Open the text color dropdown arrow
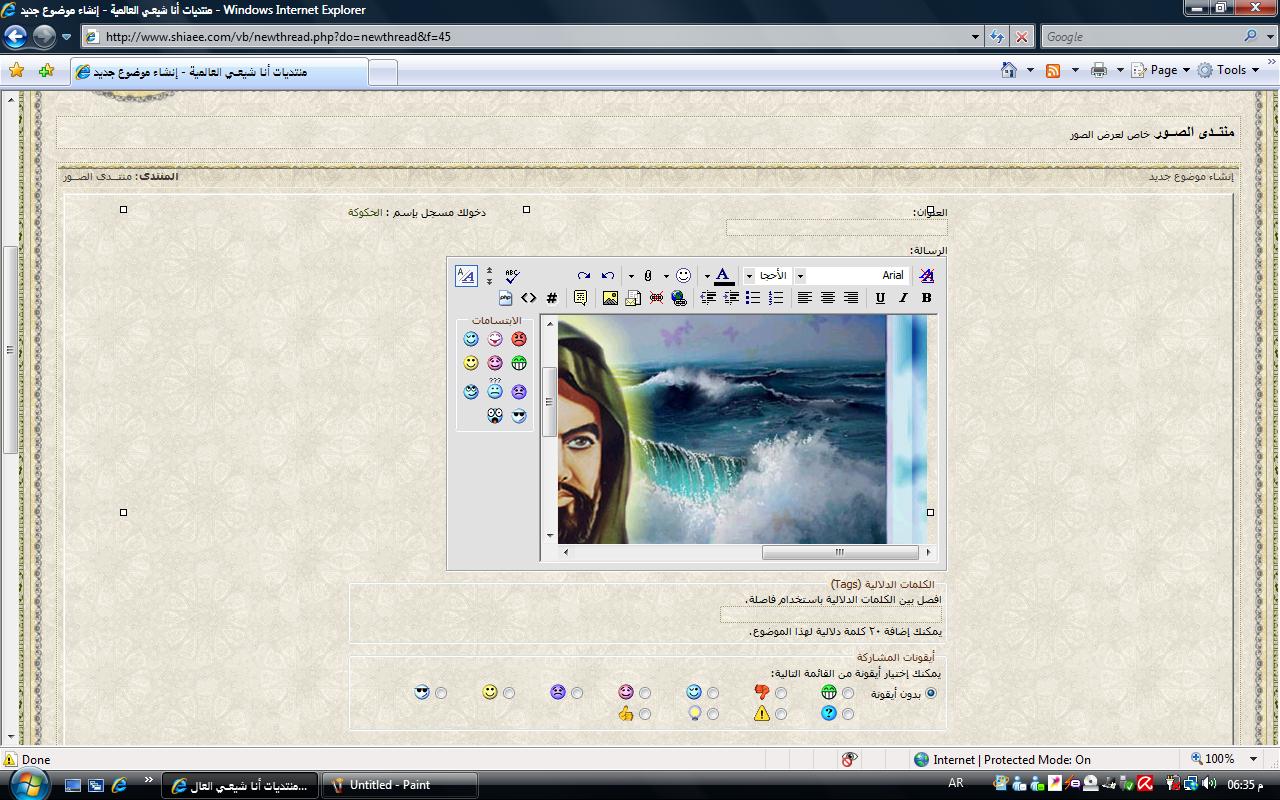 point(707,276)
